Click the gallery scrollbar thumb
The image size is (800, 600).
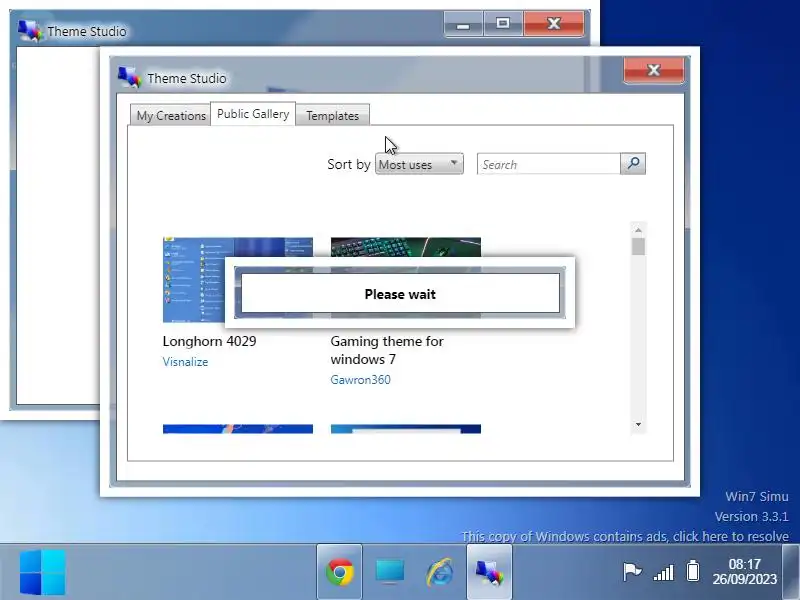click(638, 246)
